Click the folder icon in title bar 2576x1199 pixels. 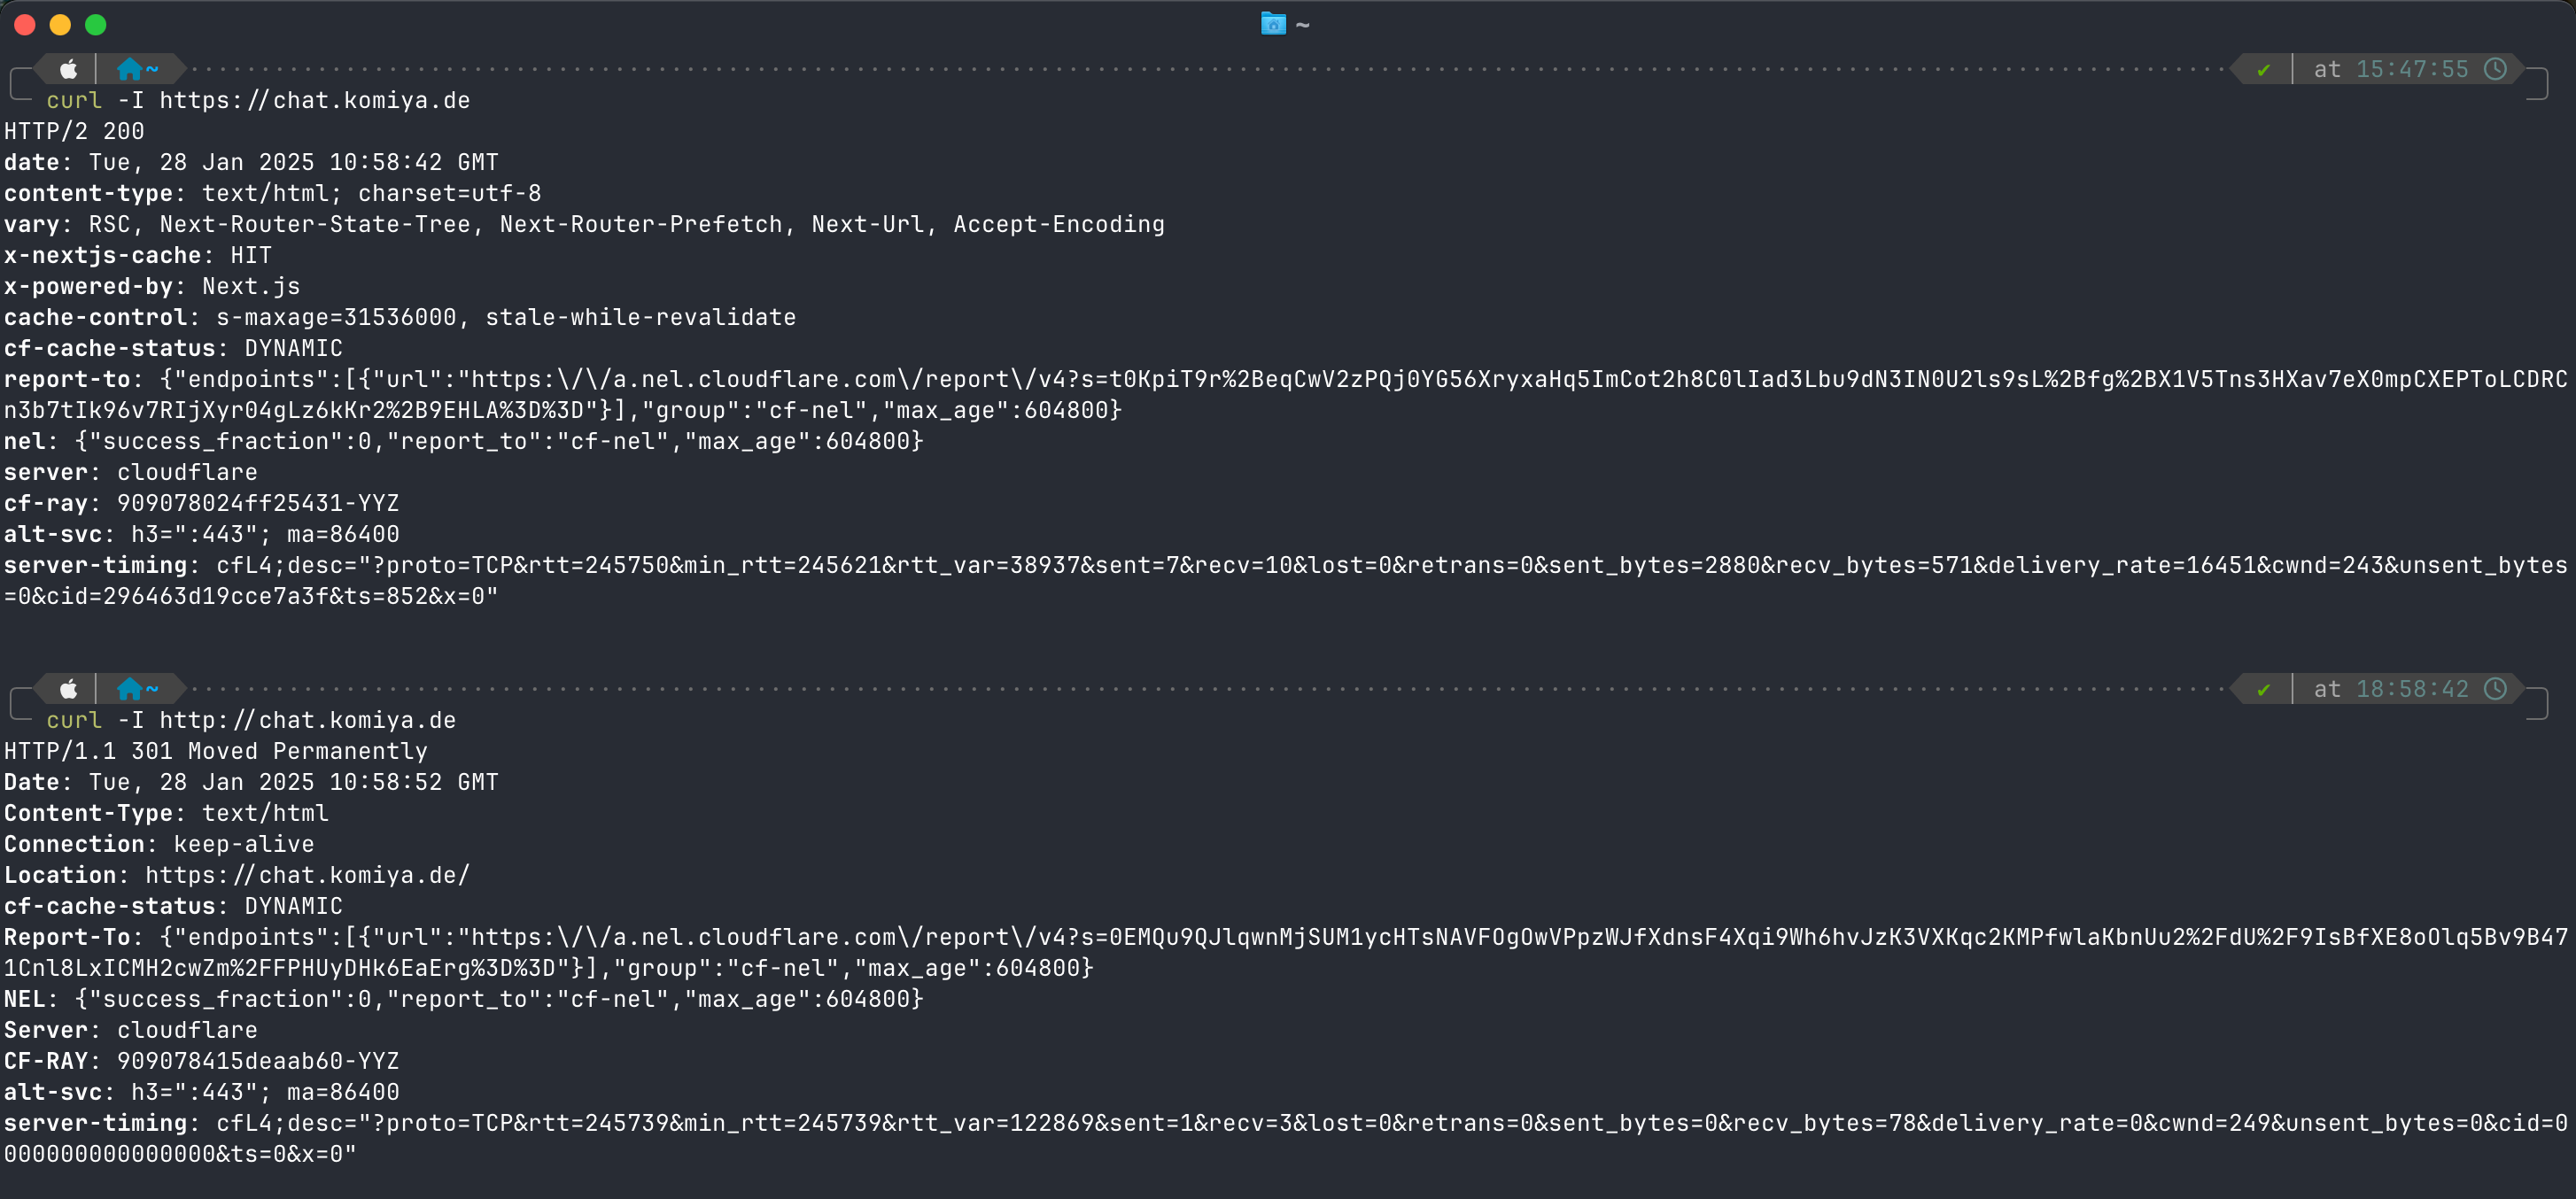click(1272, 24)
